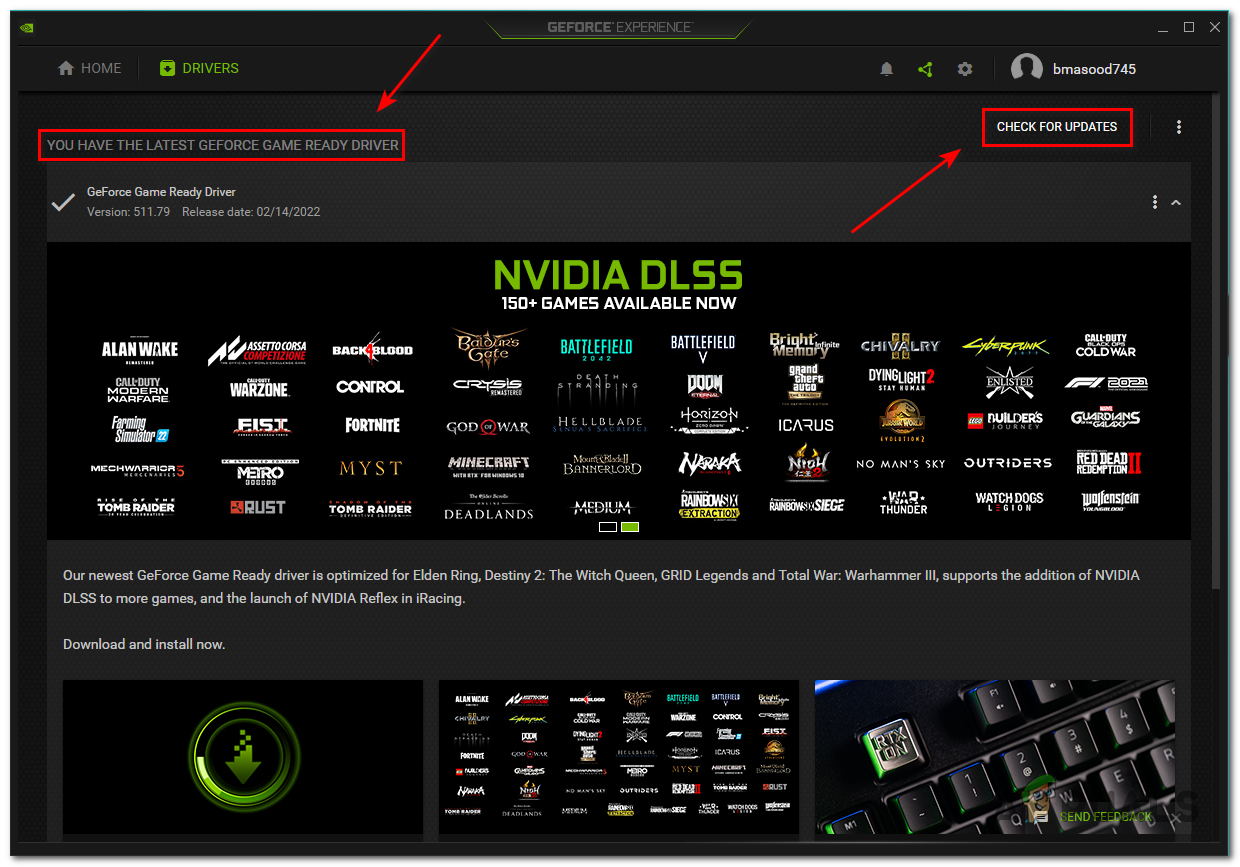Click the bmasood745 account name
The width and height of the screenshot is (1240, 867).
tap(1094, 69)
